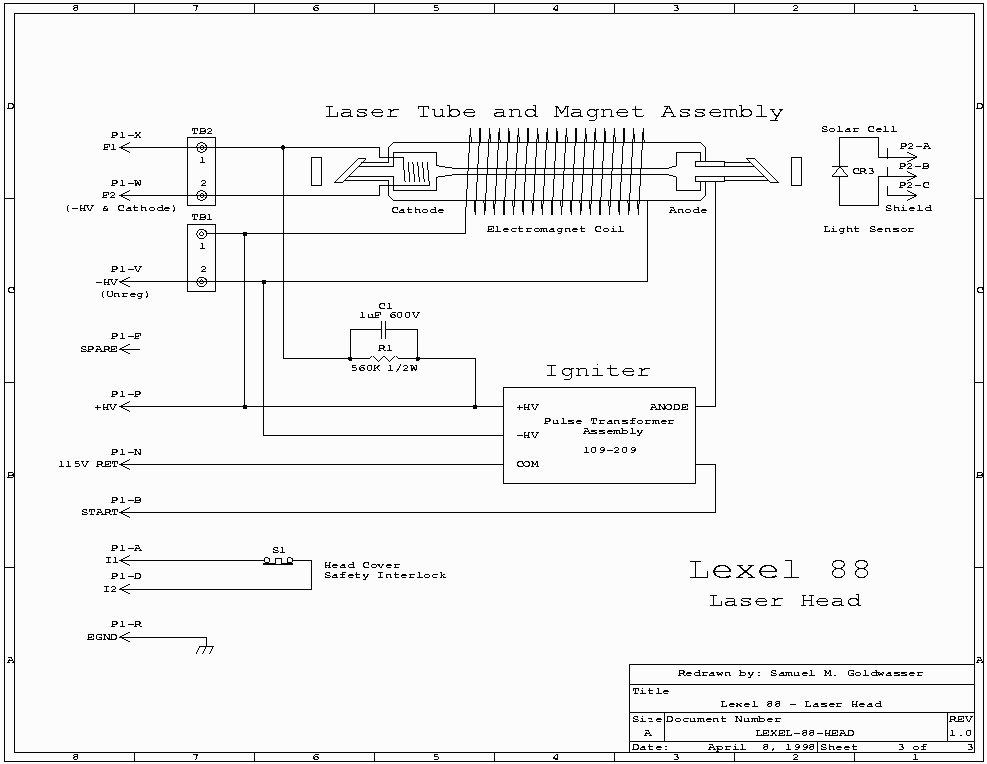Select the P1-B START connector label
987x764 pixels.
100,512
